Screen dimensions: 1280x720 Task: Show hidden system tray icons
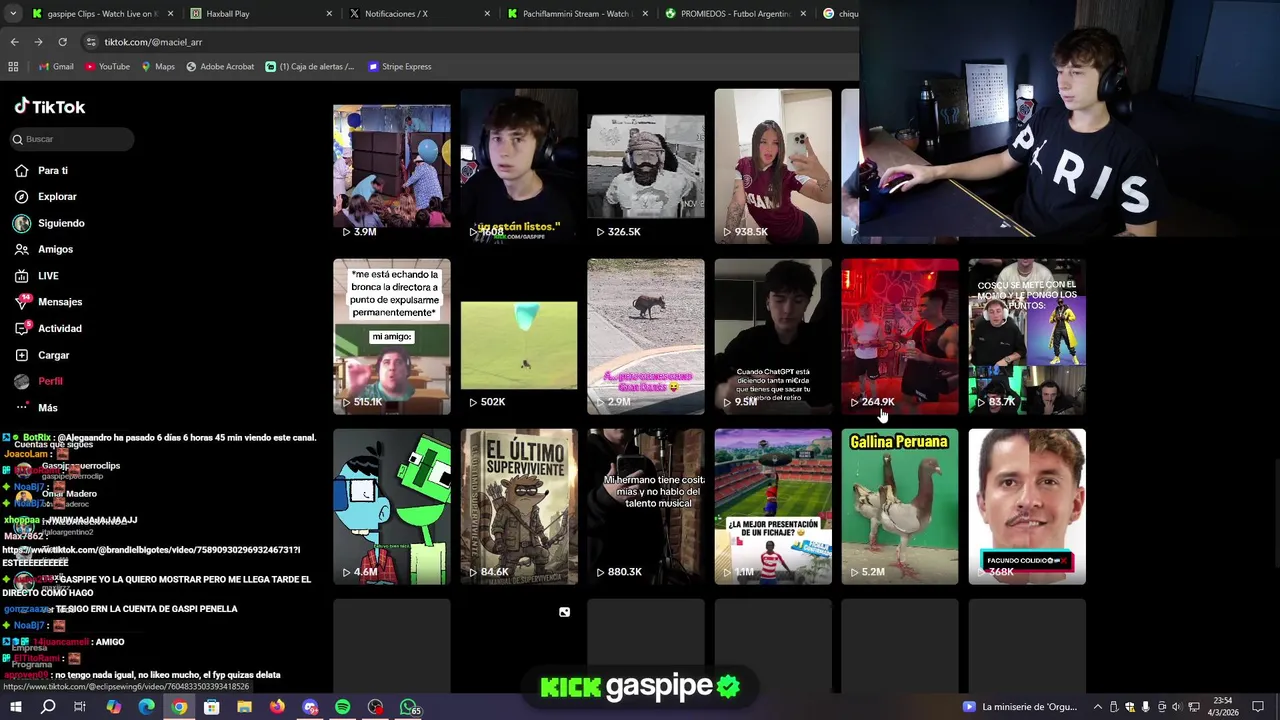pos(1097,707)
